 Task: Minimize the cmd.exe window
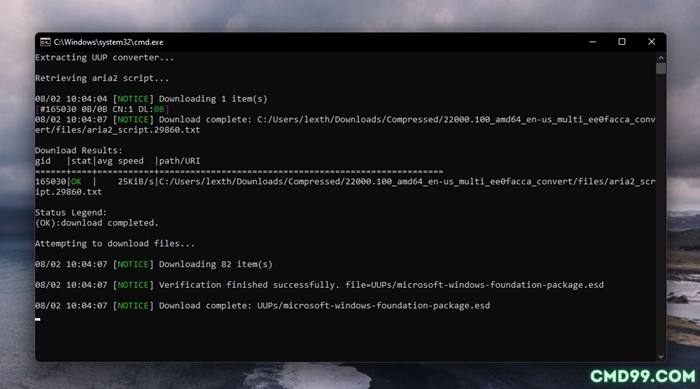point(593,42)
